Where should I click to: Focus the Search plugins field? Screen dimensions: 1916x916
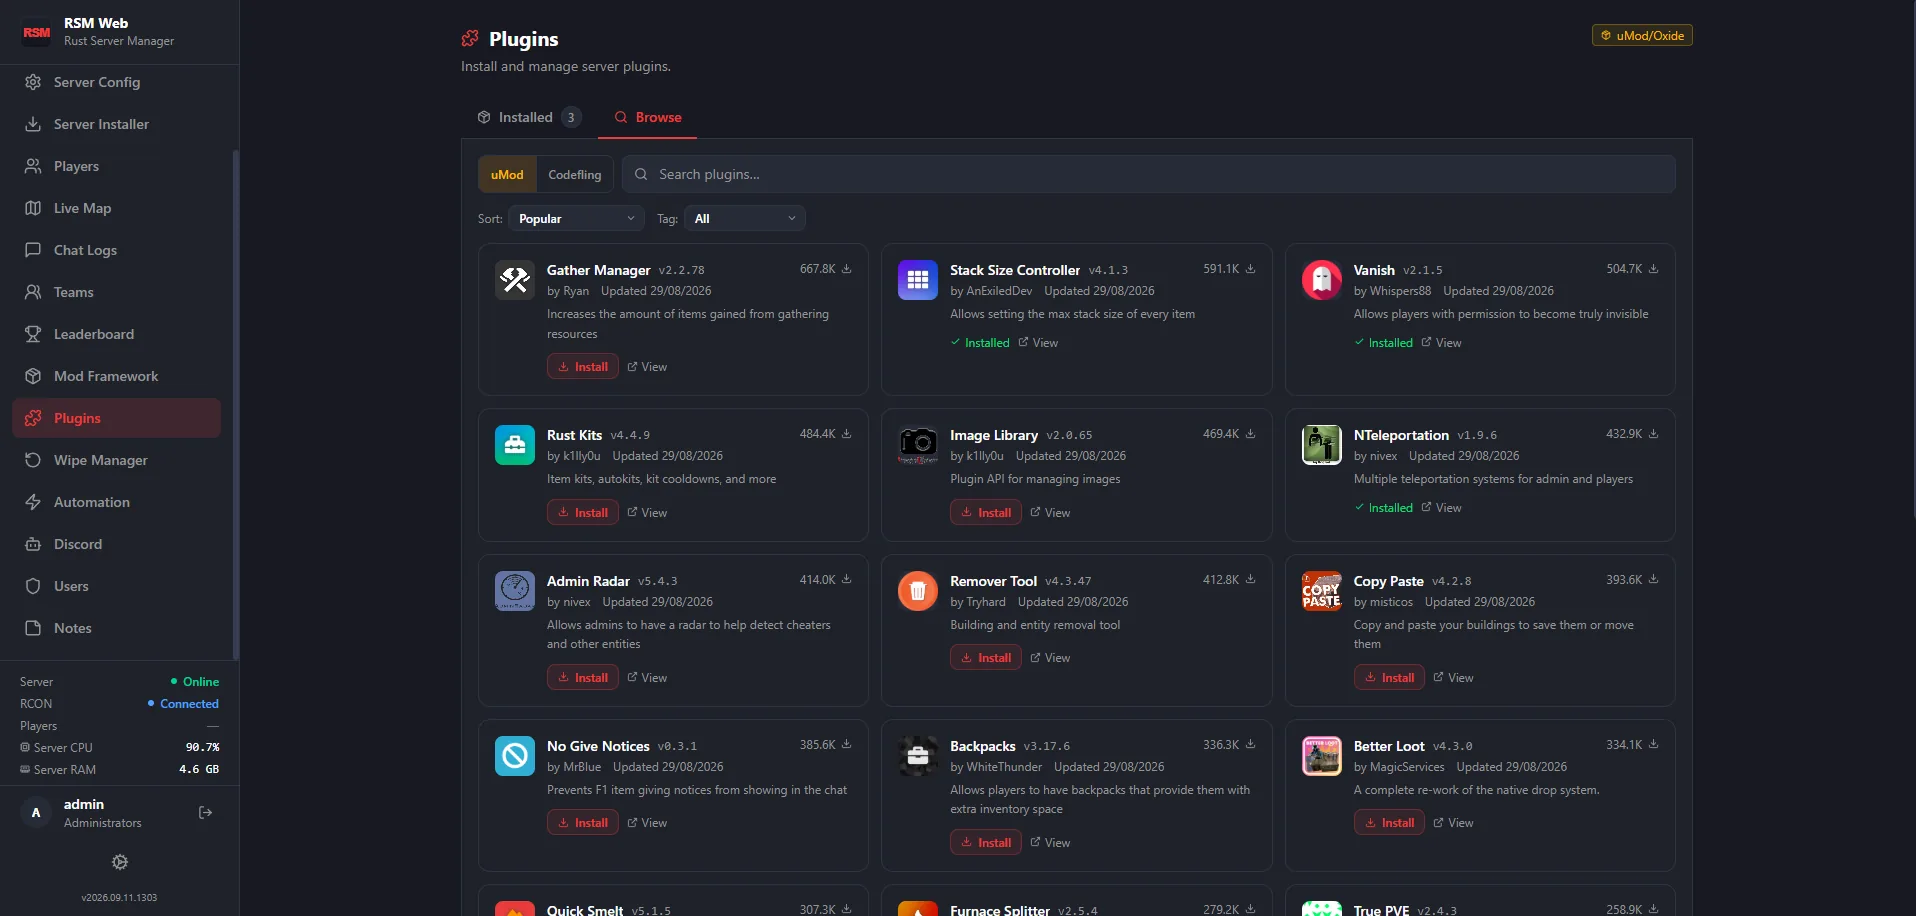[x=1148, y=174]
